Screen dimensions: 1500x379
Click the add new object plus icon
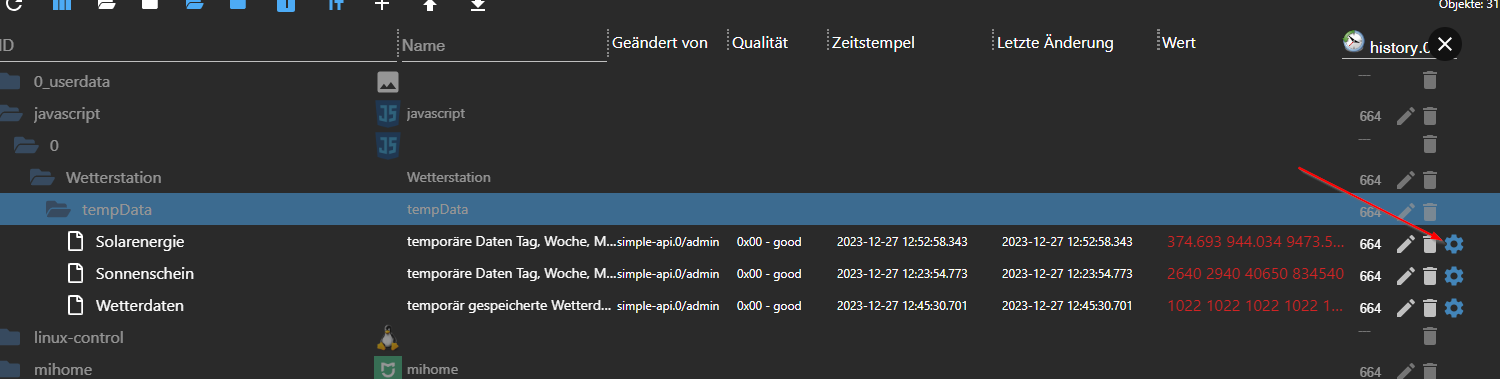(x=381, y=5)
